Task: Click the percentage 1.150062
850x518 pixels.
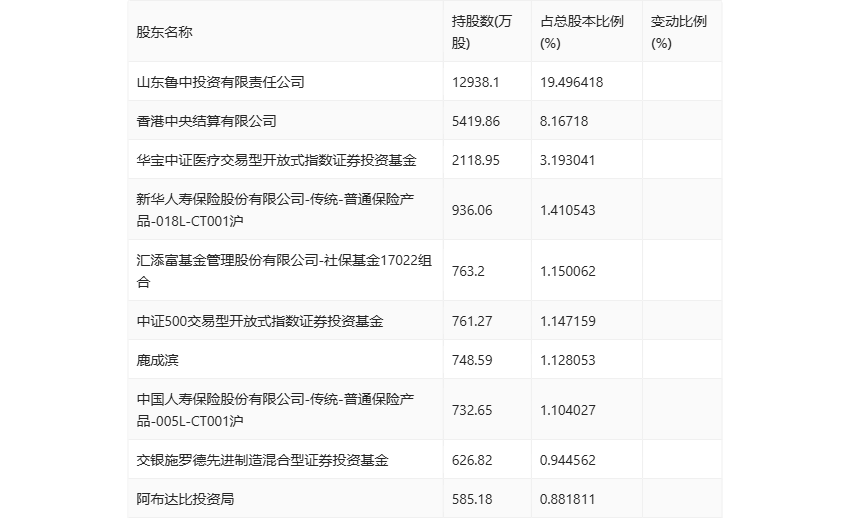Action: point(568,271)
